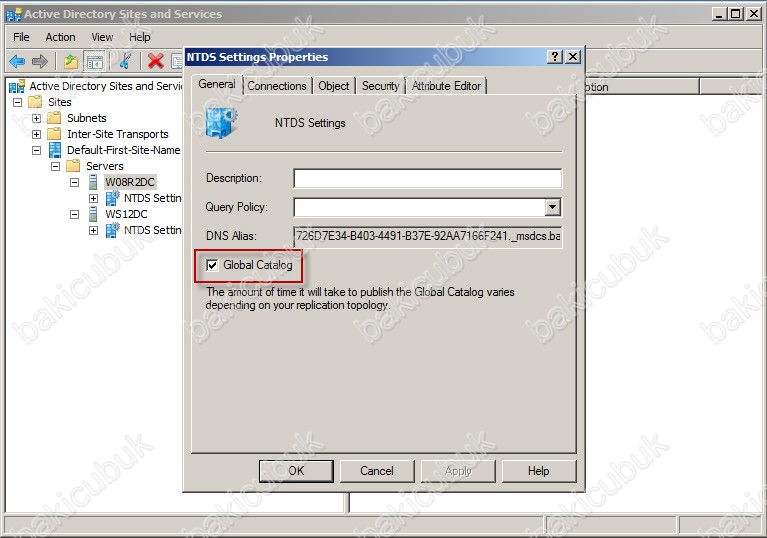
Task: Select the Servers tree label
Action: [105, 166]
